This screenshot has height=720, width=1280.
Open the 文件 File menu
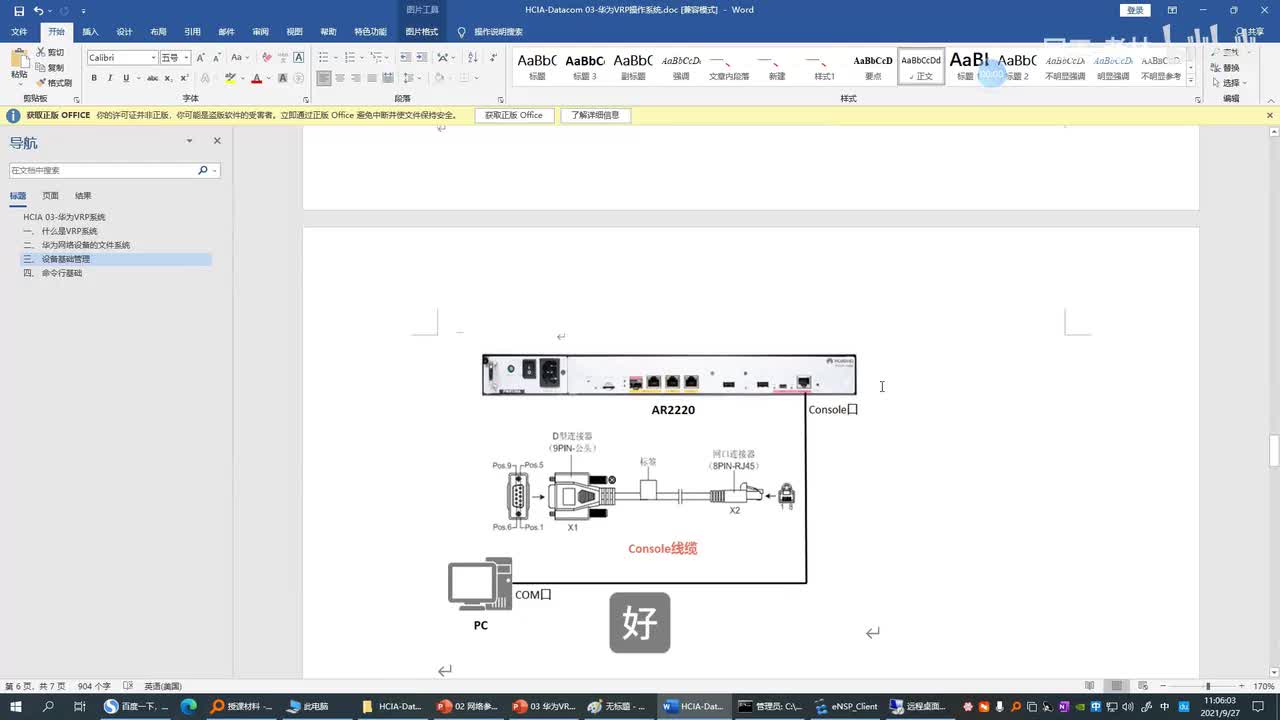[x=19, y=32]
